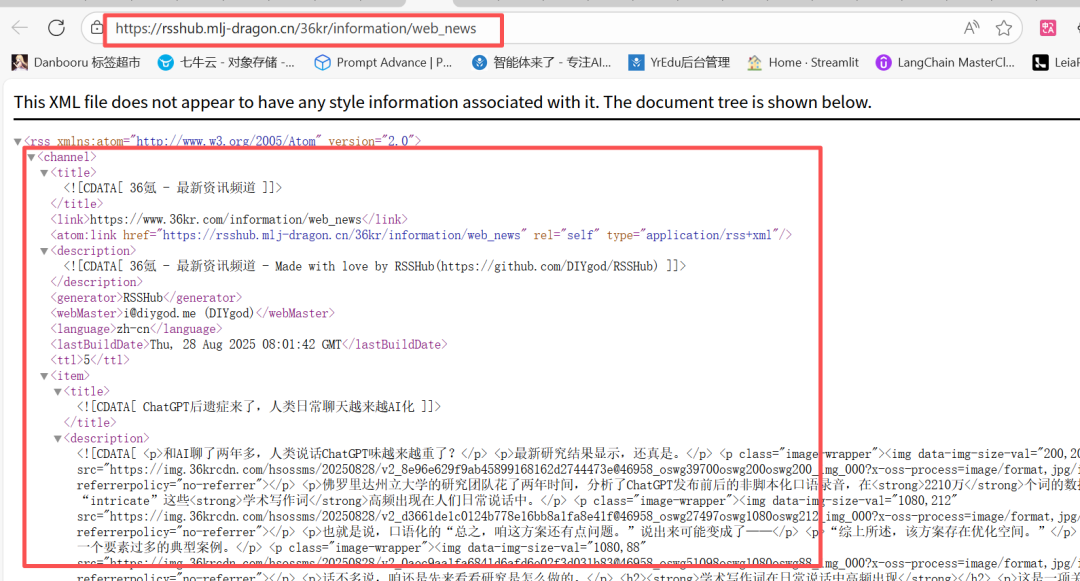Image resolution: width=1080 pixels, height=581 pixels.
Task: Open the Leia bookmark at the bar's end
Action: pyautogui.click(x=1056, y=63)
